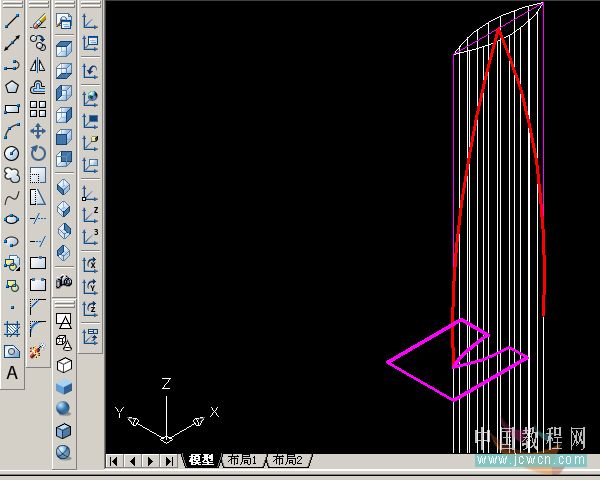This screenshot has height=480, width=600.
Task: Jump to the first layout tab arrow
Action: pos(114,461)
